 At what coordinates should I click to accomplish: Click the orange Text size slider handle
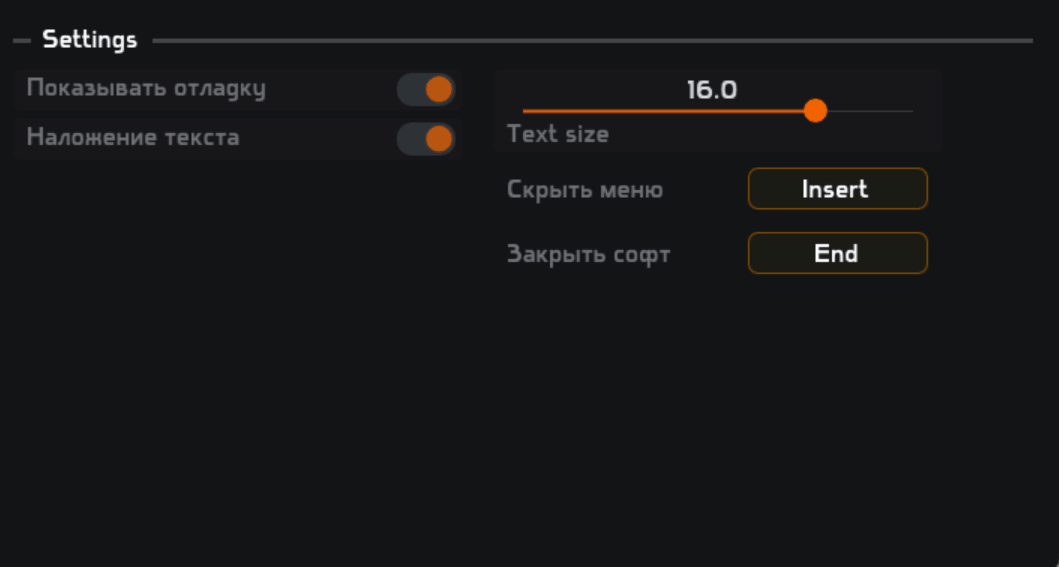click(816, 110)
